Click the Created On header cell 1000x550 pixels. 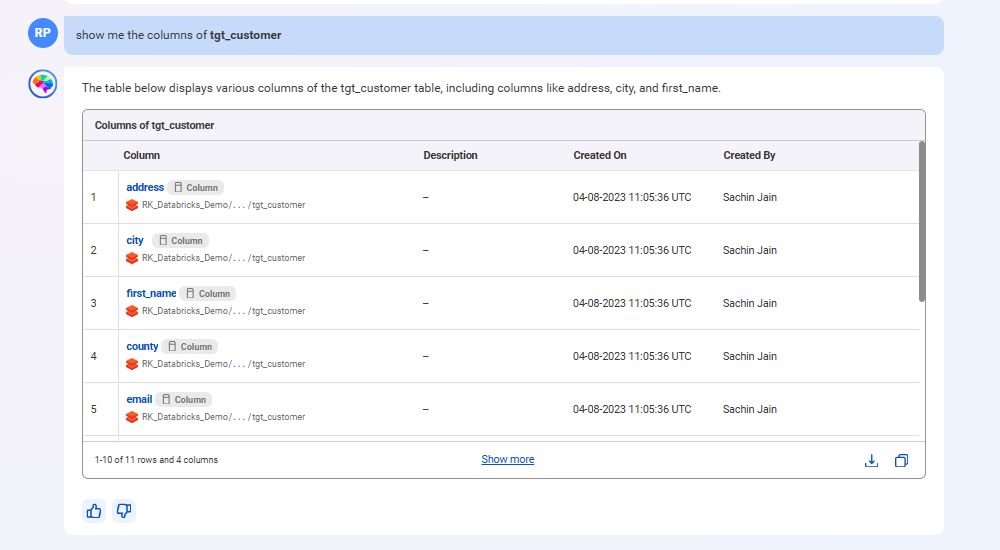click(x=599, y=155)
